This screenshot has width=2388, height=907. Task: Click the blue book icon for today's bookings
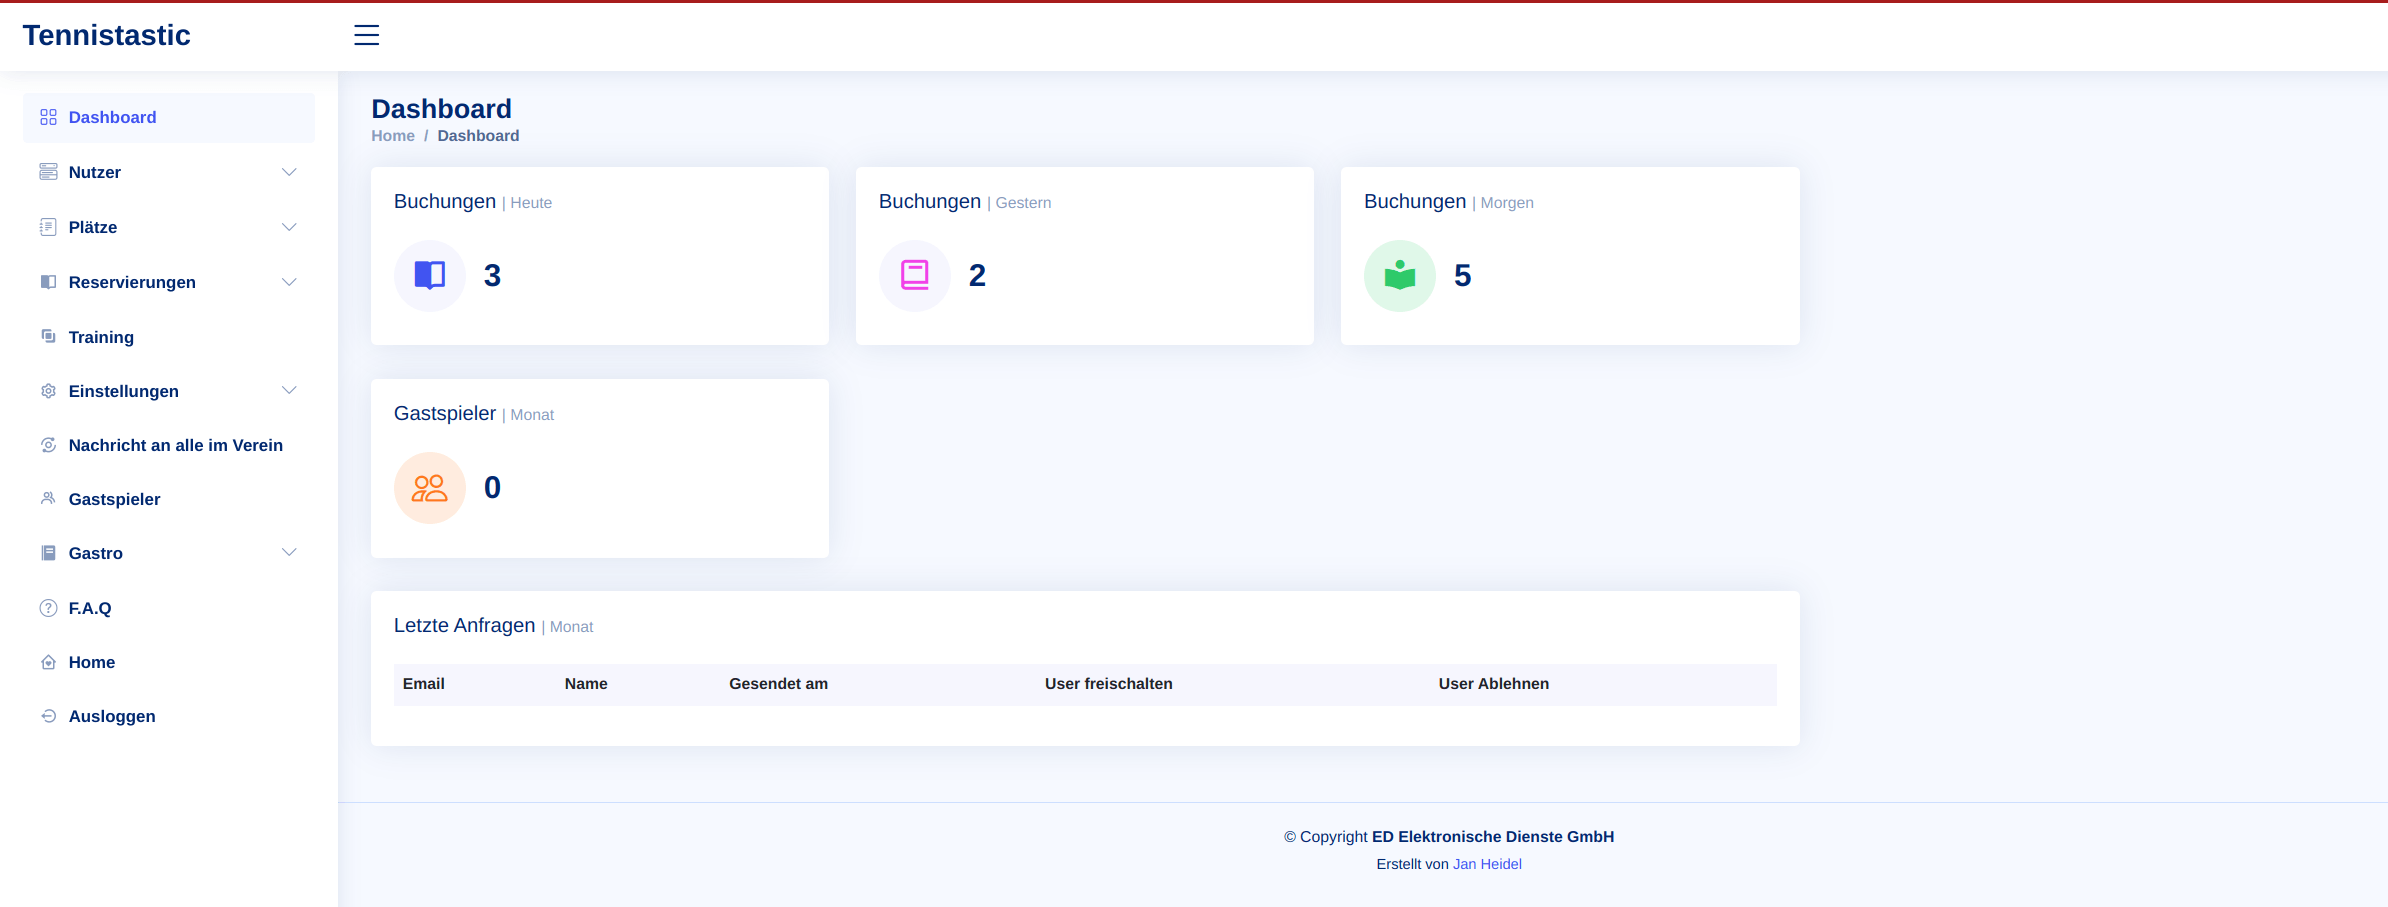tap(429, 275)
